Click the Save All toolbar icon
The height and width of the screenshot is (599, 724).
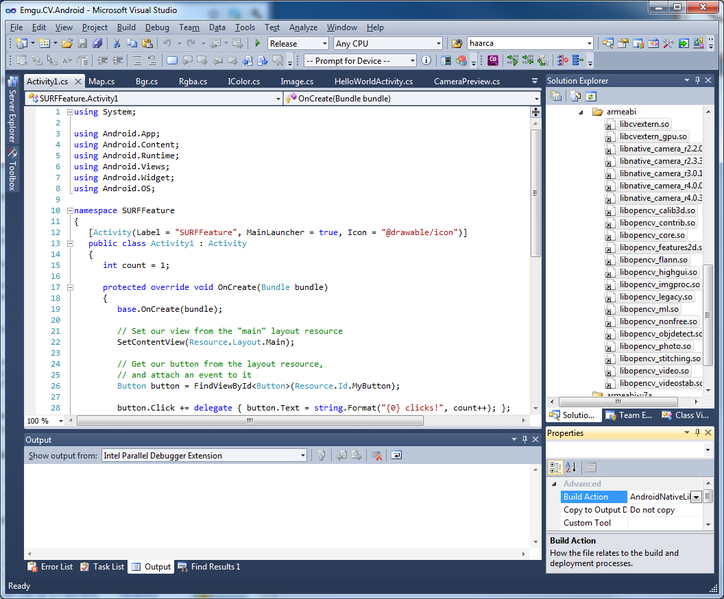(x=97, y=43)
